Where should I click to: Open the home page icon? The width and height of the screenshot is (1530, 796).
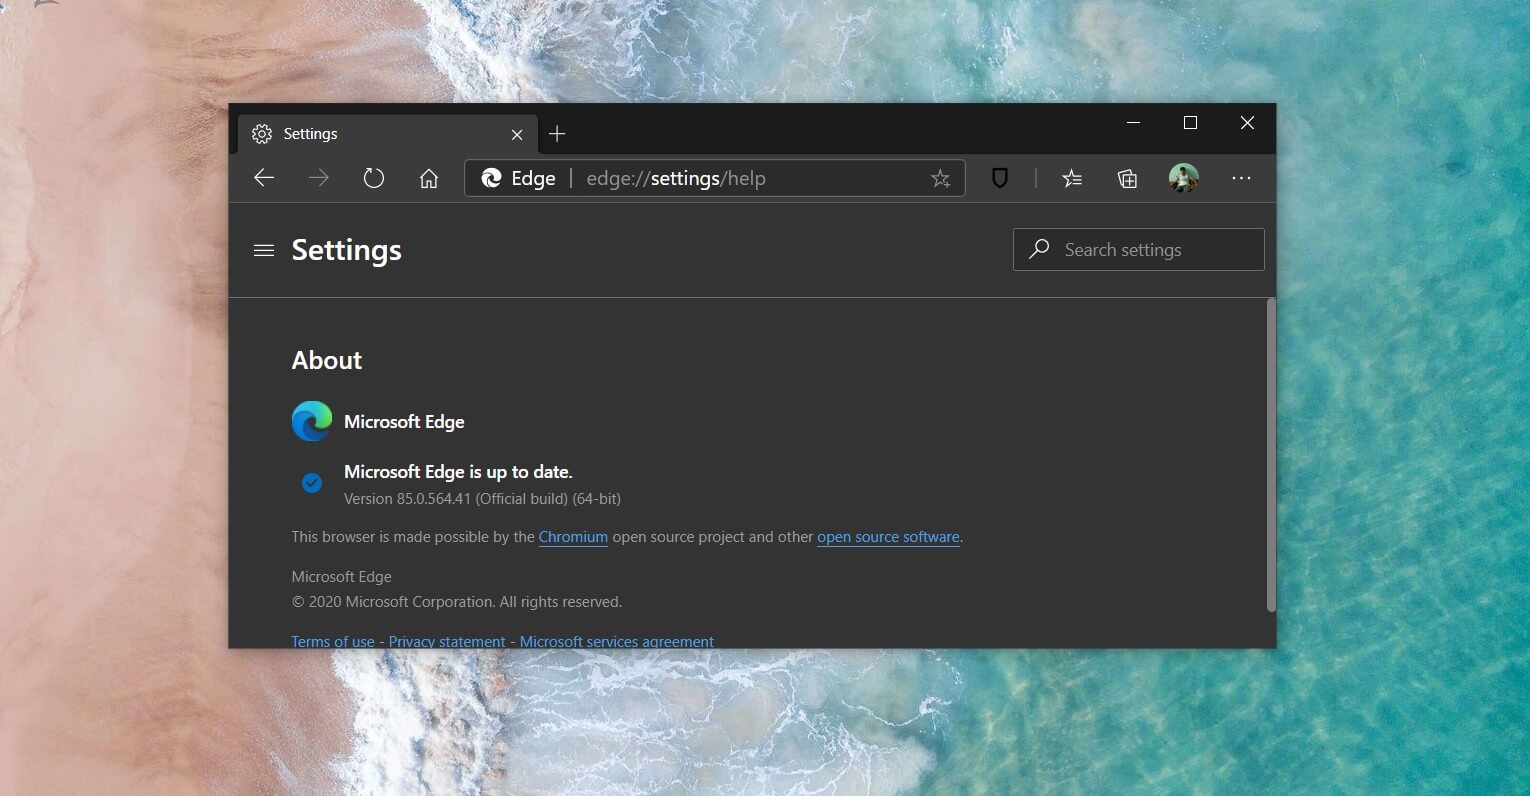[429, 178]
